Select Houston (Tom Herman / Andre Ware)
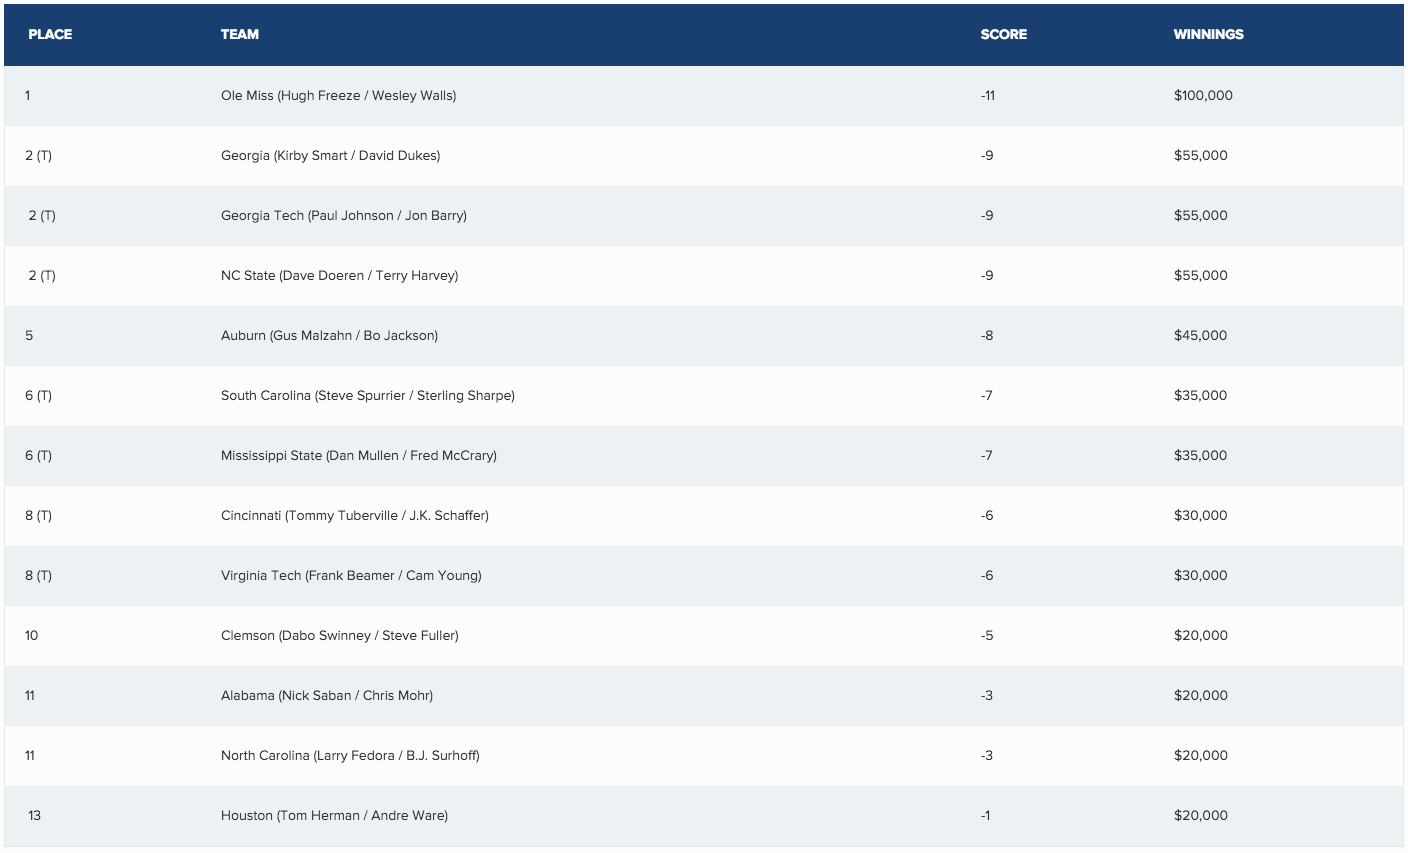Viewport: 1408px width, 853px height. [334, 816]
